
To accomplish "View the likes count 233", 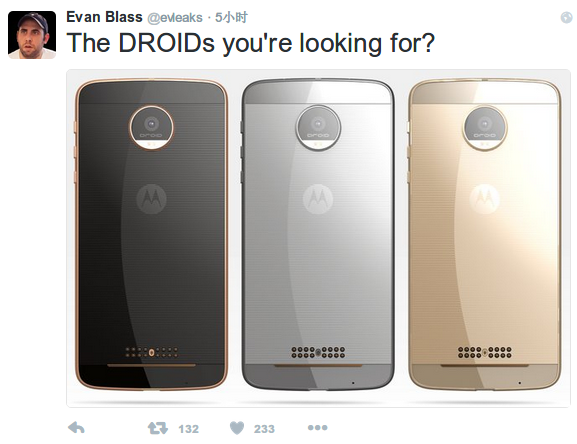I will [264, 429].
